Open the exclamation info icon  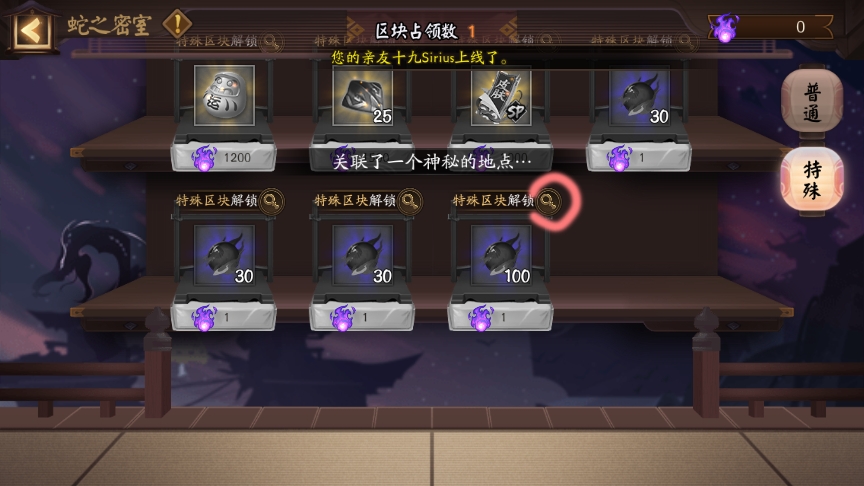click(x=177, y=23)
